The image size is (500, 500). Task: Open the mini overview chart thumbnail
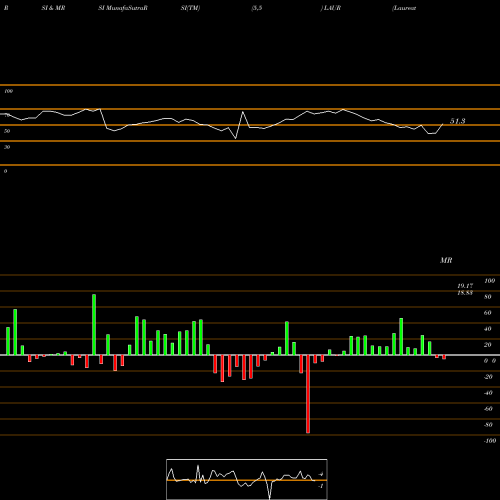(247, 479)
